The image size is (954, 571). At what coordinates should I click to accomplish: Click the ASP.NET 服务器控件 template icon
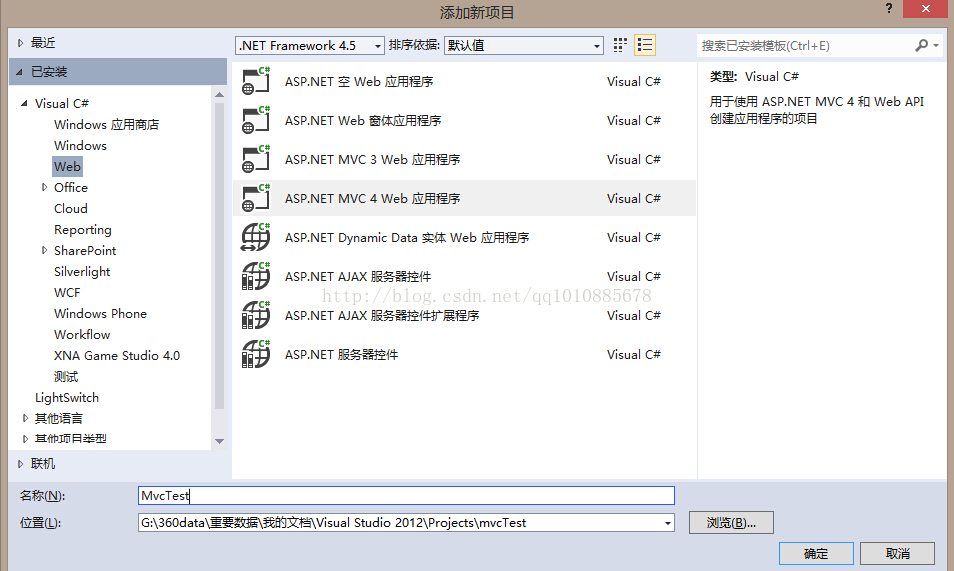[x=256, y=354]
